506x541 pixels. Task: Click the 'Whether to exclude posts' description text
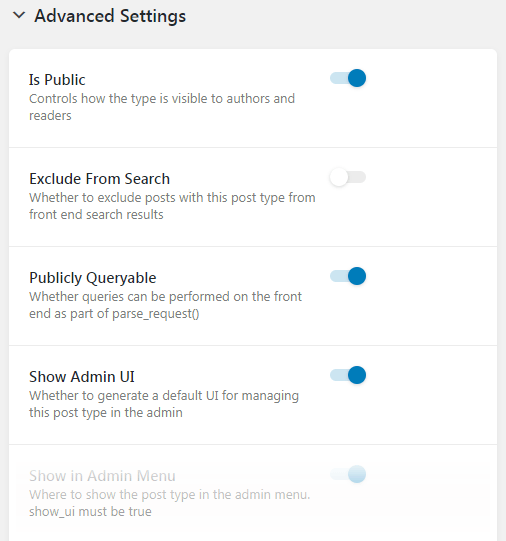pos(172,206)
